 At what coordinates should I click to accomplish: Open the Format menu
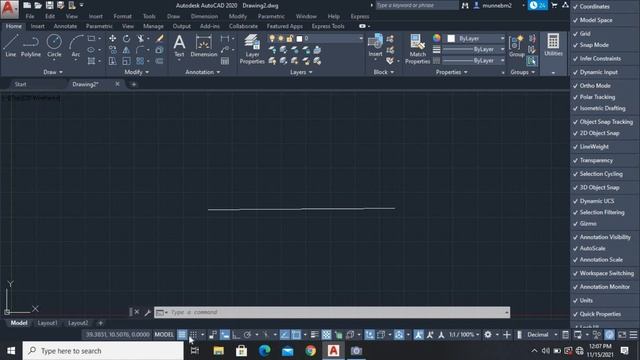click(x=122, y=16)
